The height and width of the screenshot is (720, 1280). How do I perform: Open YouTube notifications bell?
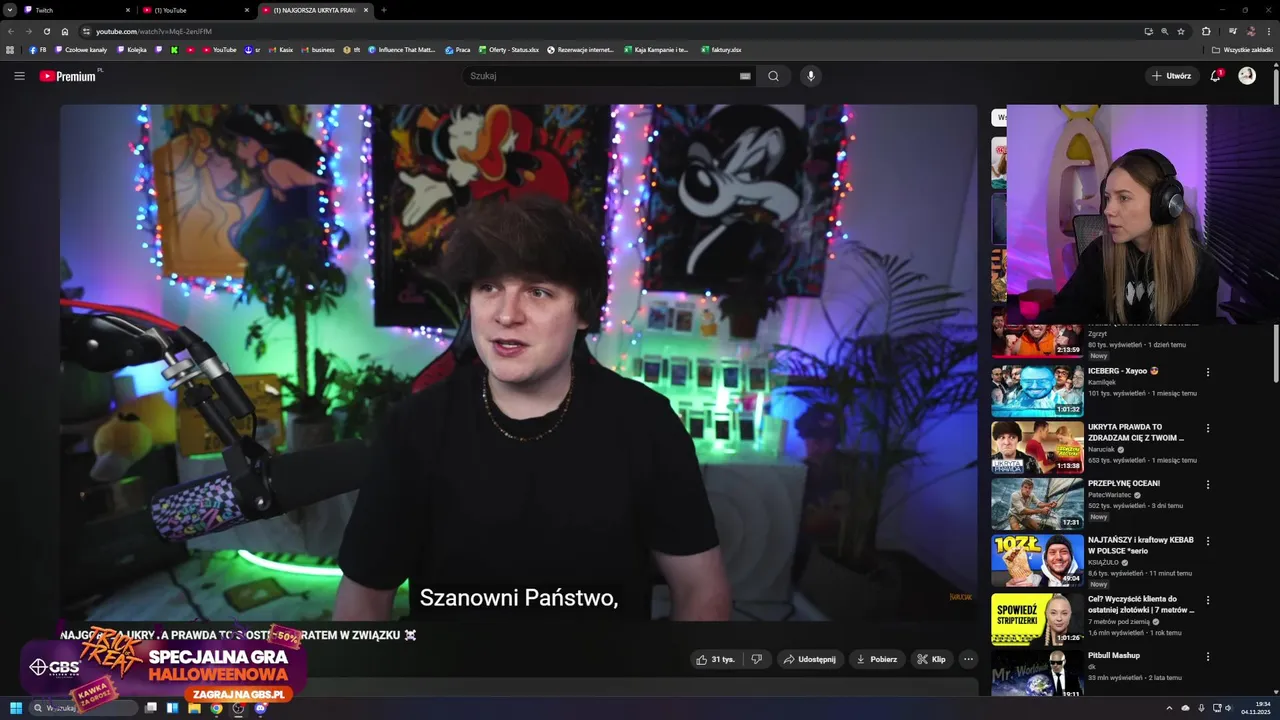pyautogui.click(x=1216, y=76)
